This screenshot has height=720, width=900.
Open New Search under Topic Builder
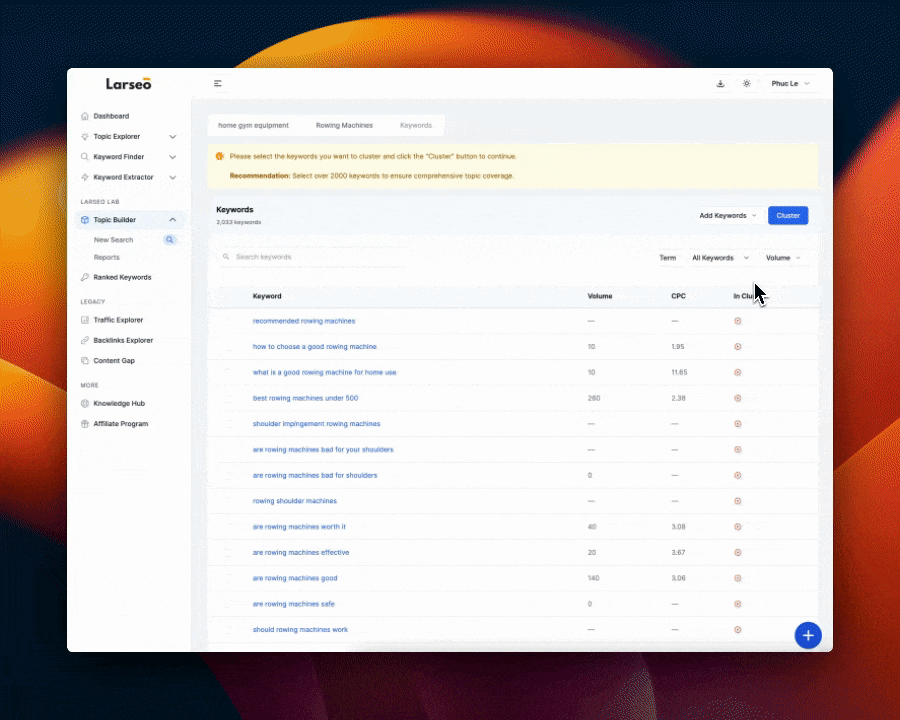coord(114,240)
